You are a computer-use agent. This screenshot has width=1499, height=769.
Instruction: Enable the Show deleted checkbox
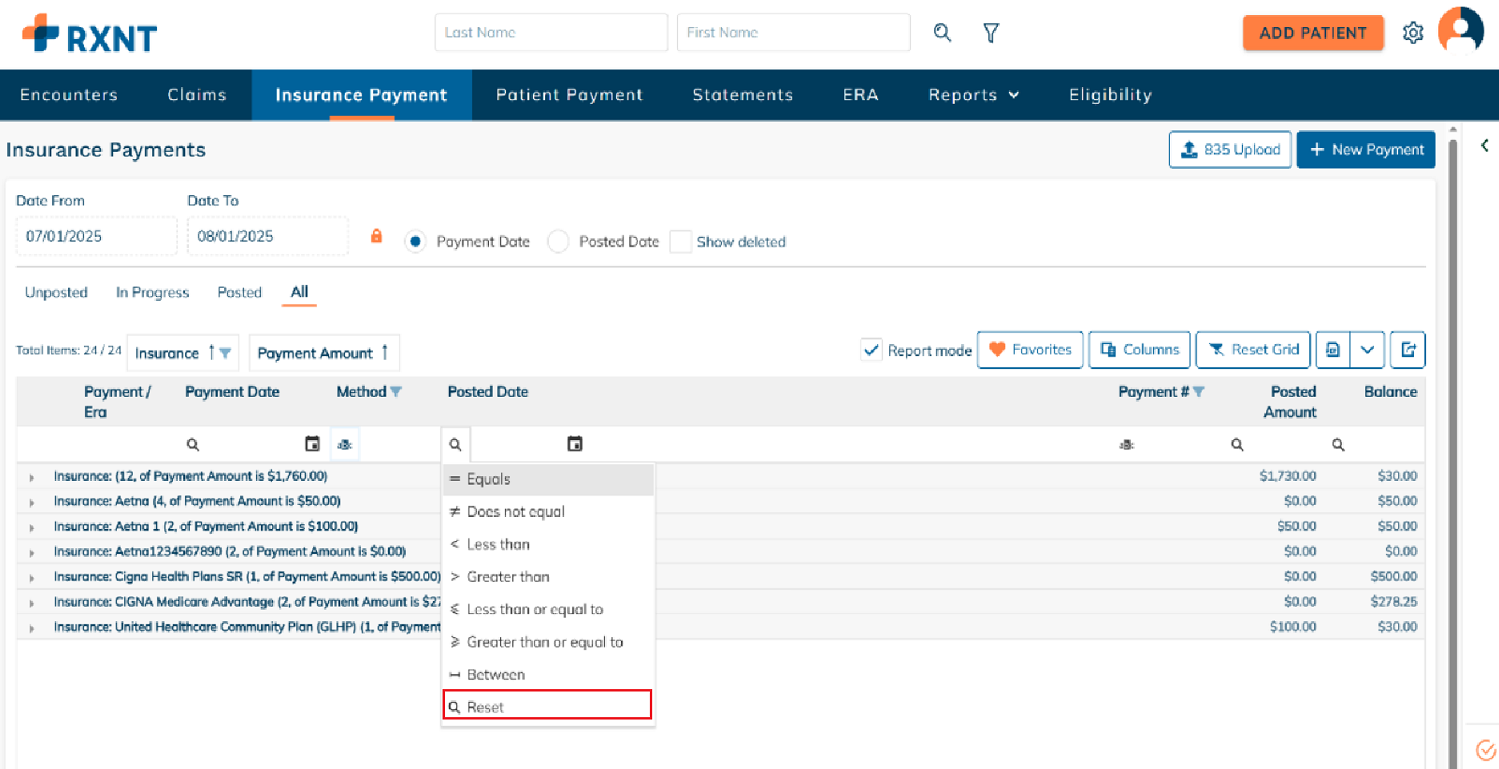tap(681, 242)
